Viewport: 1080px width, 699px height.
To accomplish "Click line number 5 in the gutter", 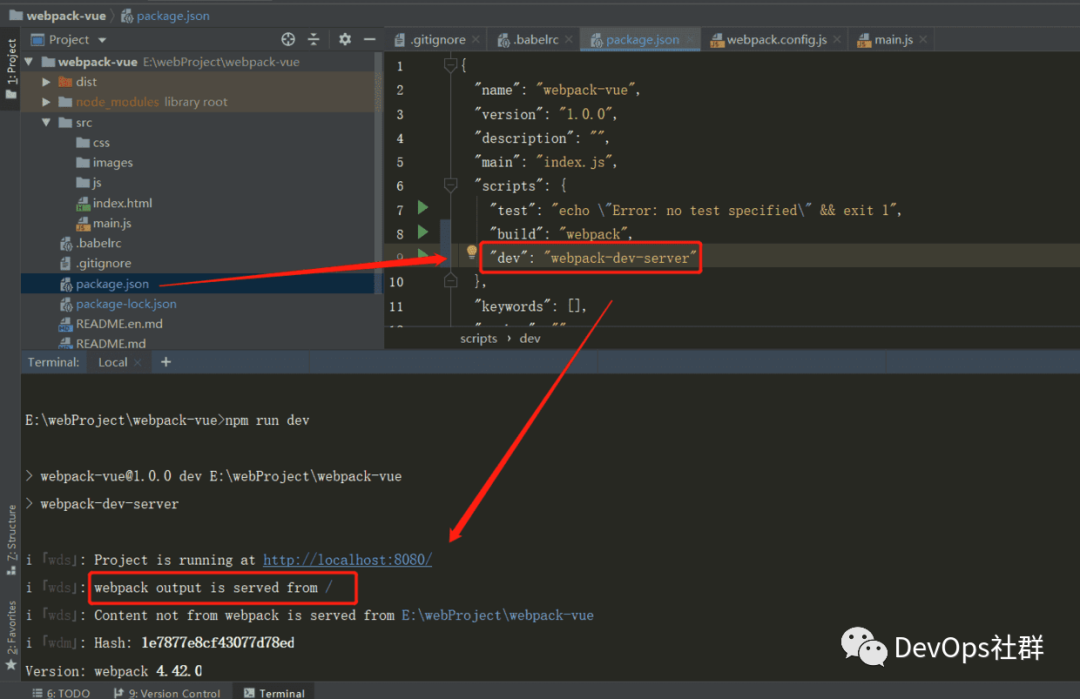I will tap(399, 163).
